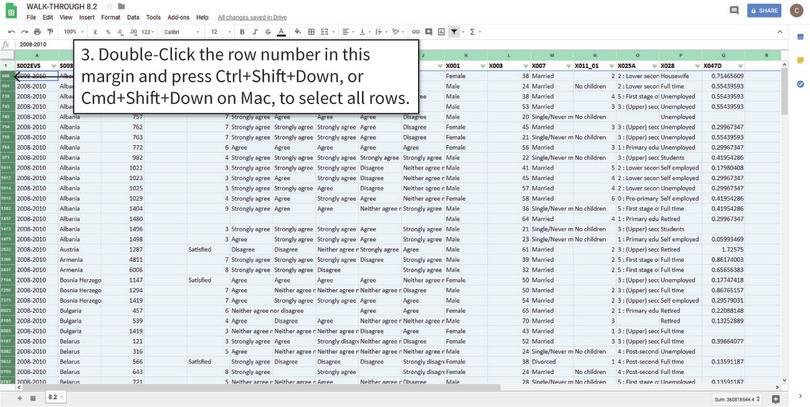Viewport: 810px width, 407px height.
Task: Open the Insert menu
Action: coord(87,17)
